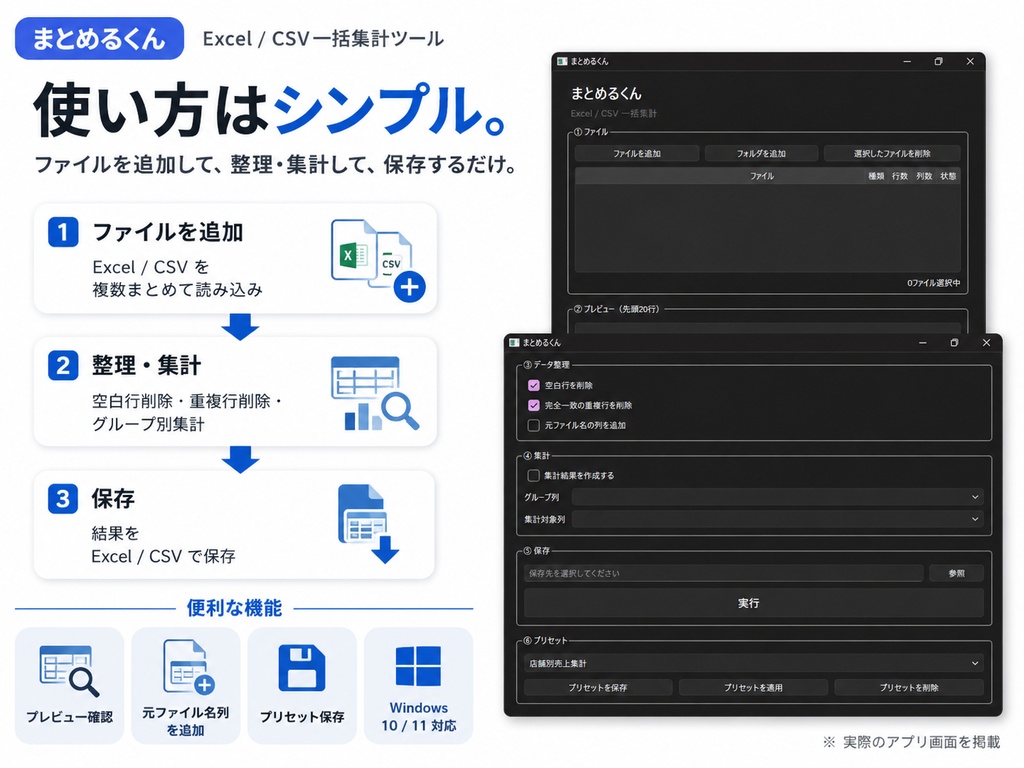Image resolution: width=1024 pixels, height=768 pixels.
Task: Click 選択したファイルを削除 button
Action: click(892, 153)
